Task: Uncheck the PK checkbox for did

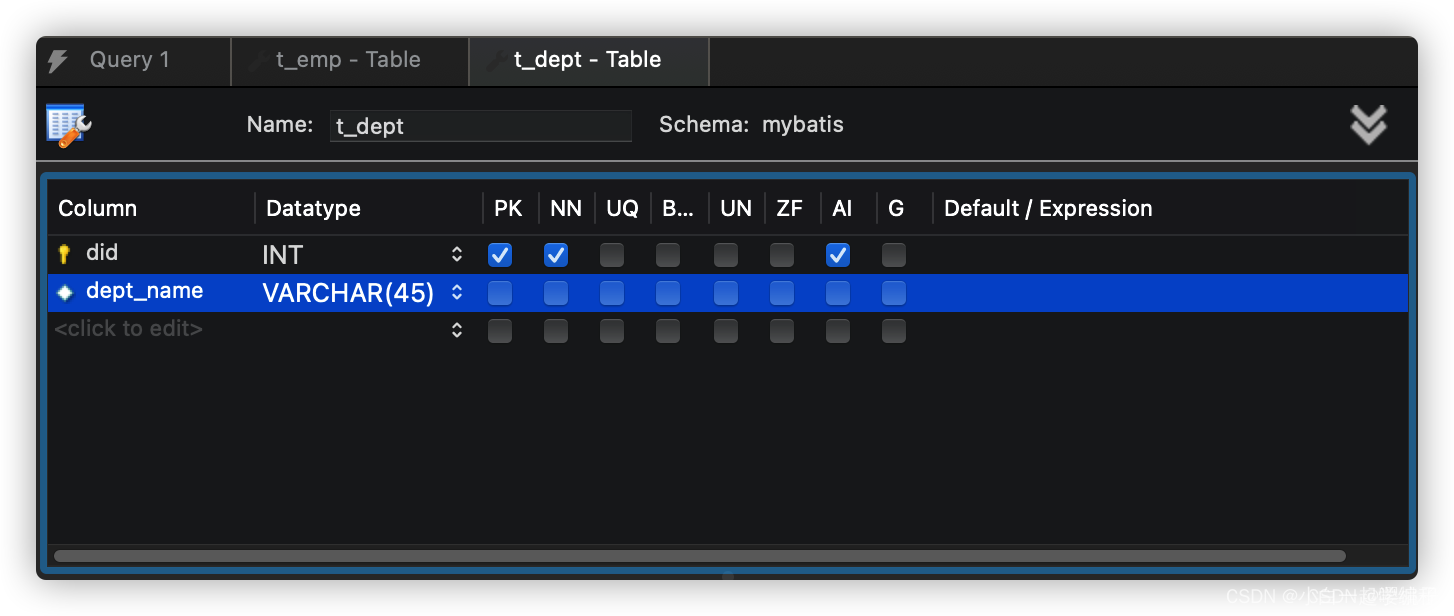Action: click(x=500, y=255)
